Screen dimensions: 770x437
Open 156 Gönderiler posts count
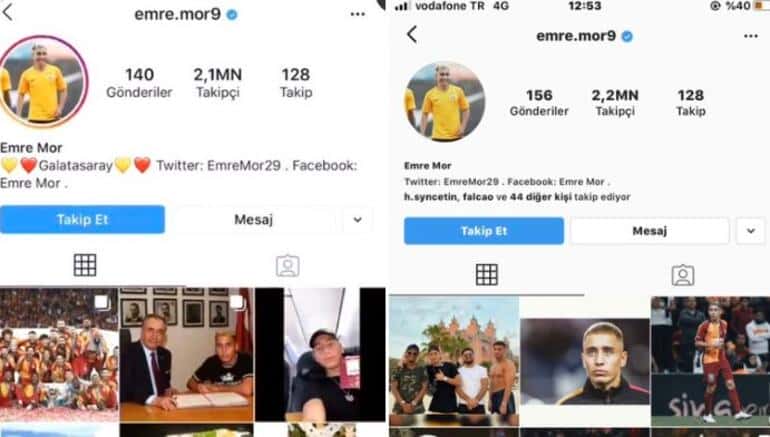[539, 103]
